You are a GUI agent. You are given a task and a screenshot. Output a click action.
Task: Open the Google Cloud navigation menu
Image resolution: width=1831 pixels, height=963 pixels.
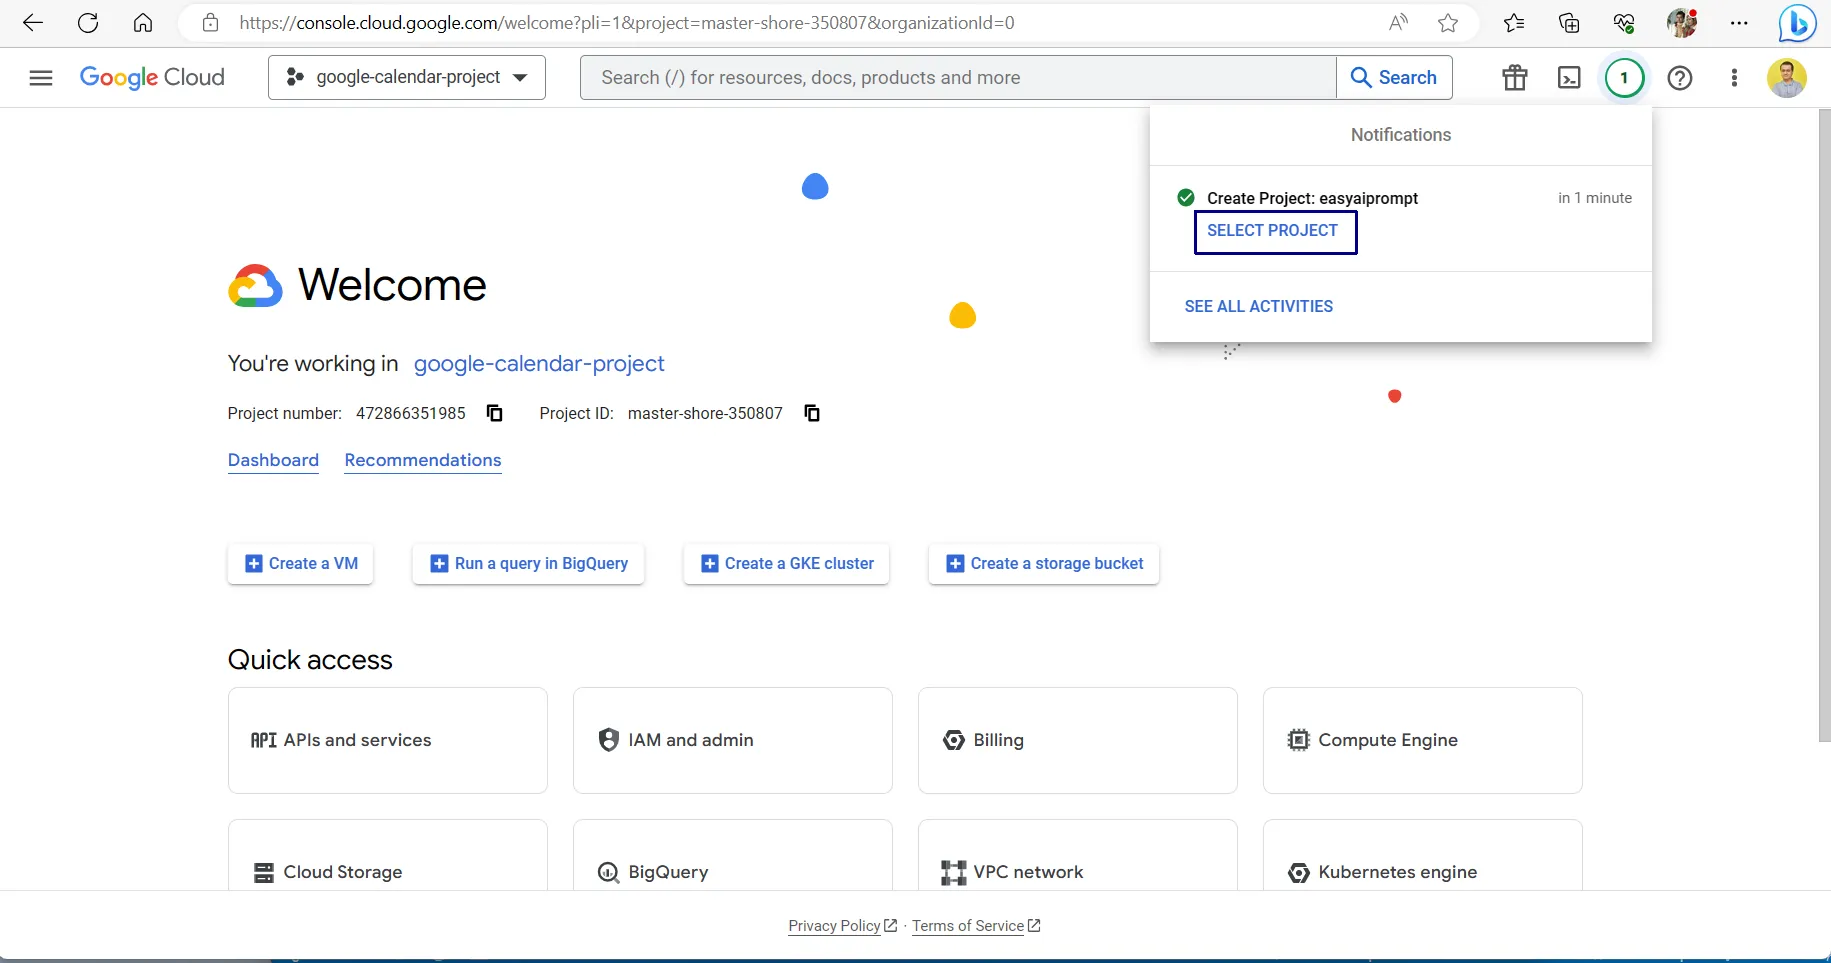pos(41,78)
